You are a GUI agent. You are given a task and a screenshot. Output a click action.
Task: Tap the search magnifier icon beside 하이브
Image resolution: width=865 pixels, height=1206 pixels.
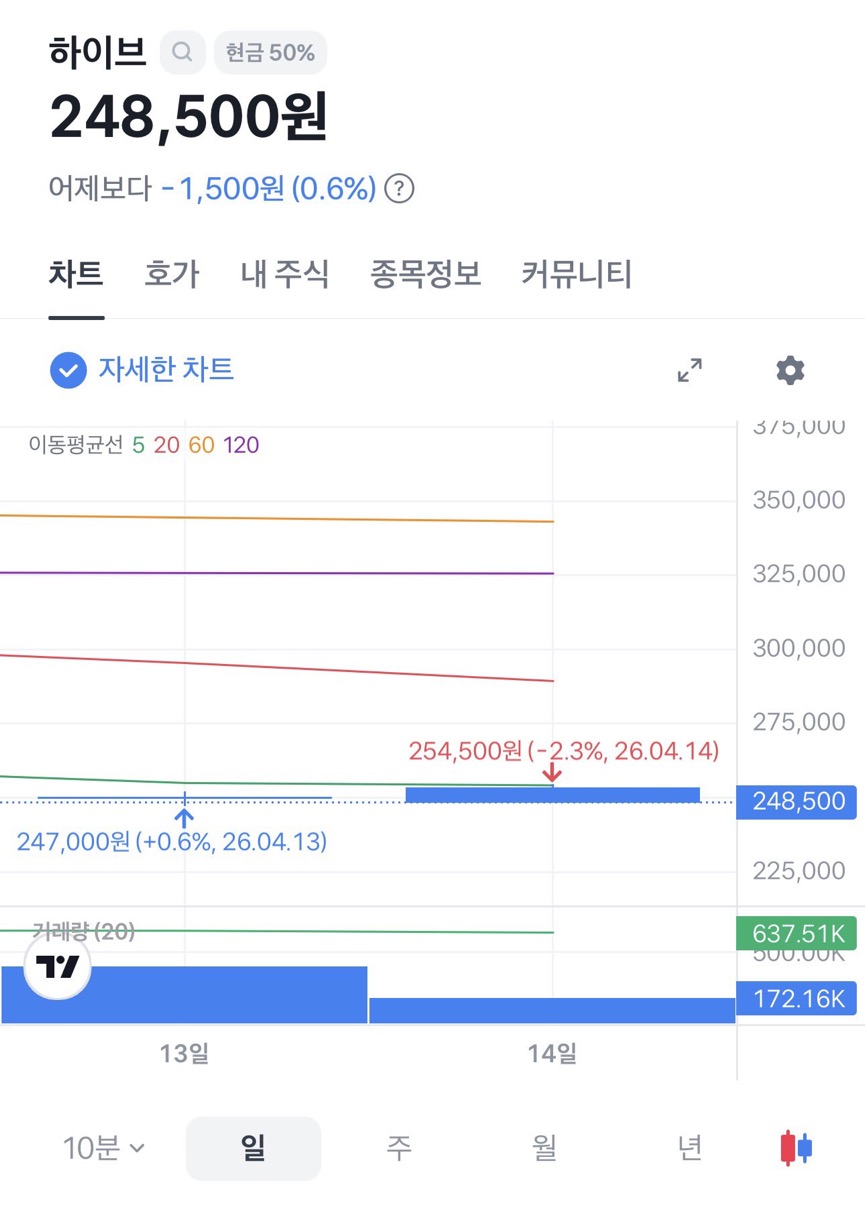tap(182, 52)
